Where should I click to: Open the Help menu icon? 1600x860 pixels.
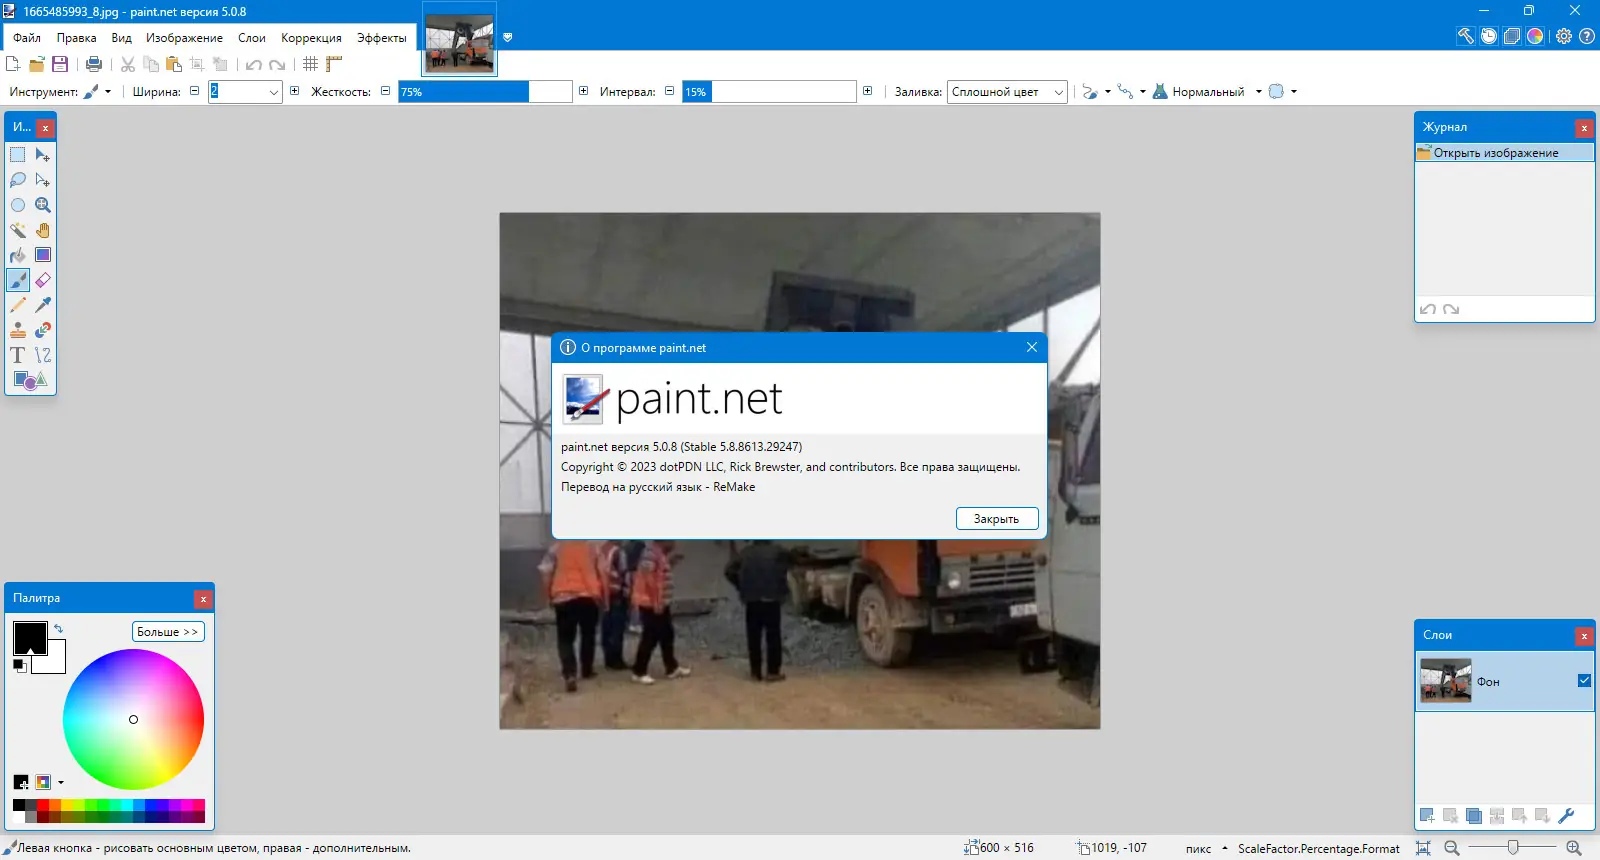coord(1587,36)
